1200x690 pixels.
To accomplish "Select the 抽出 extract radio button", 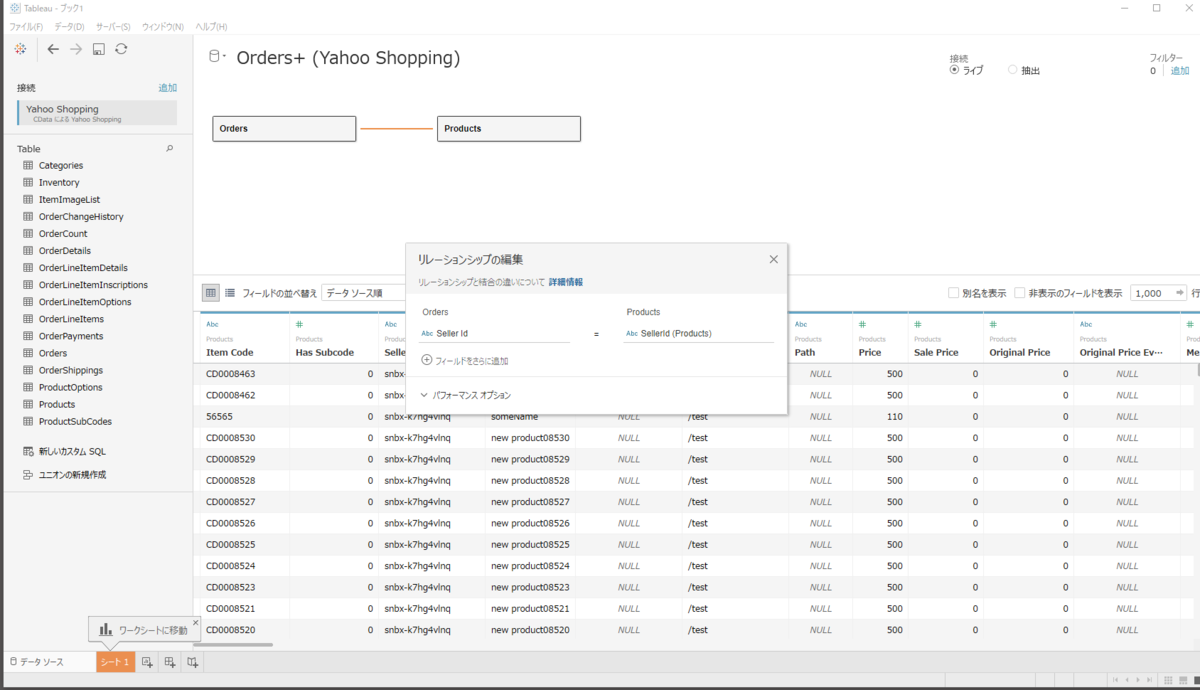I will [x=1012, y=70].
